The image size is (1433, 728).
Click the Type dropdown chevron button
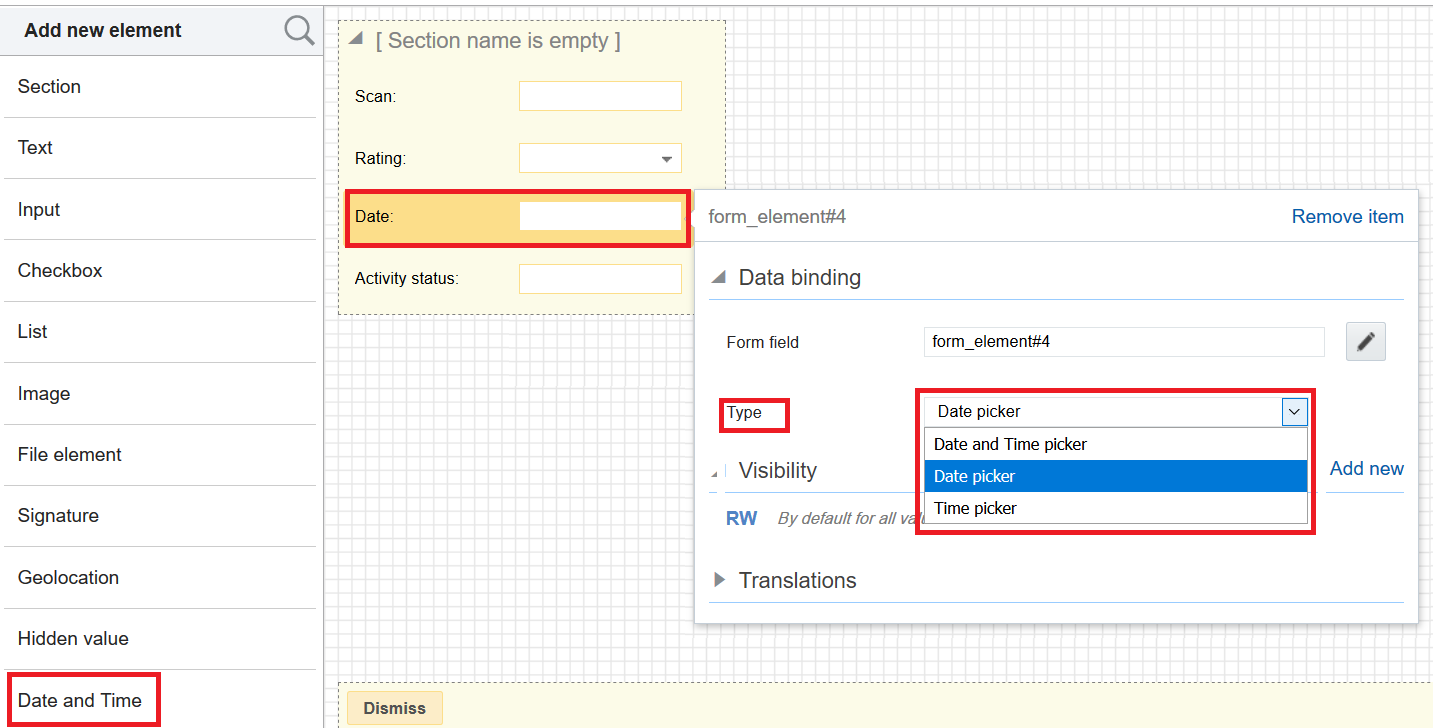click(1294, 411)
